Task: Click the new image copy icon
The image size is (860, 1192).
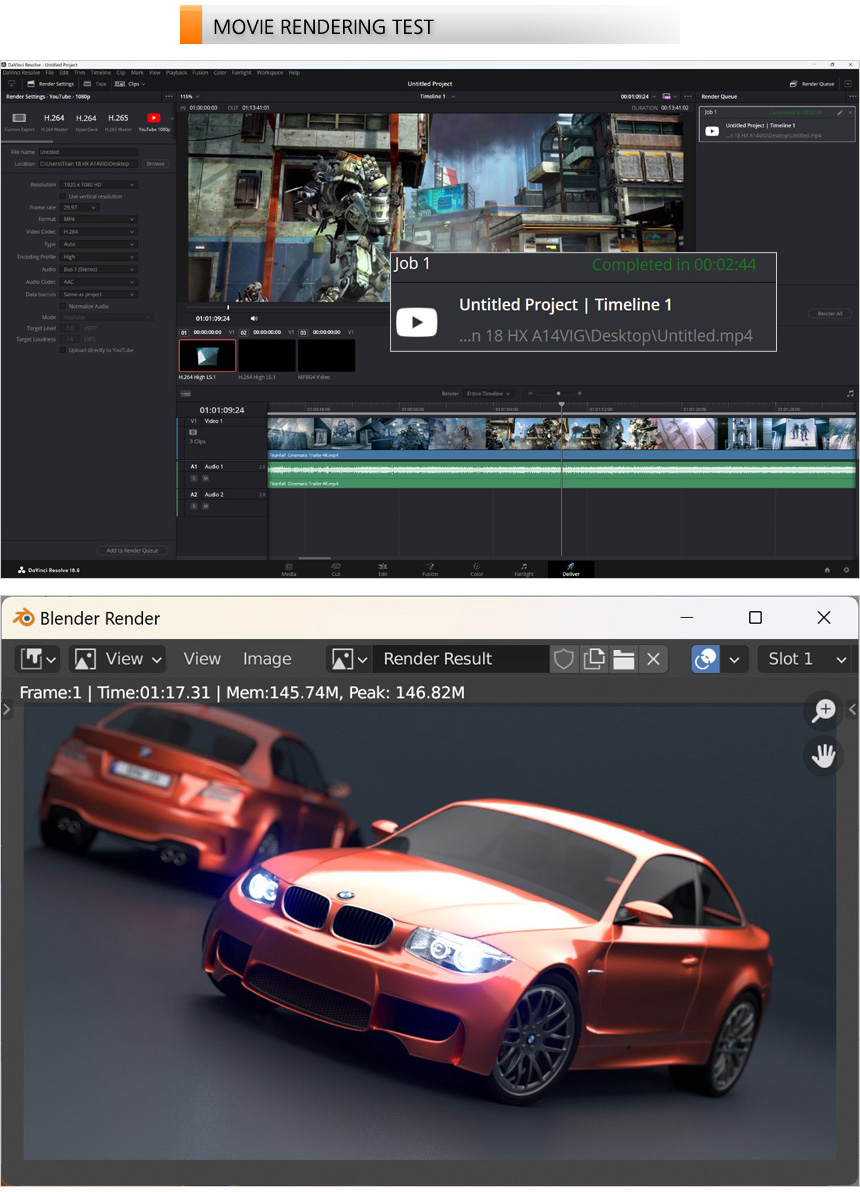Action: (595, 659)
